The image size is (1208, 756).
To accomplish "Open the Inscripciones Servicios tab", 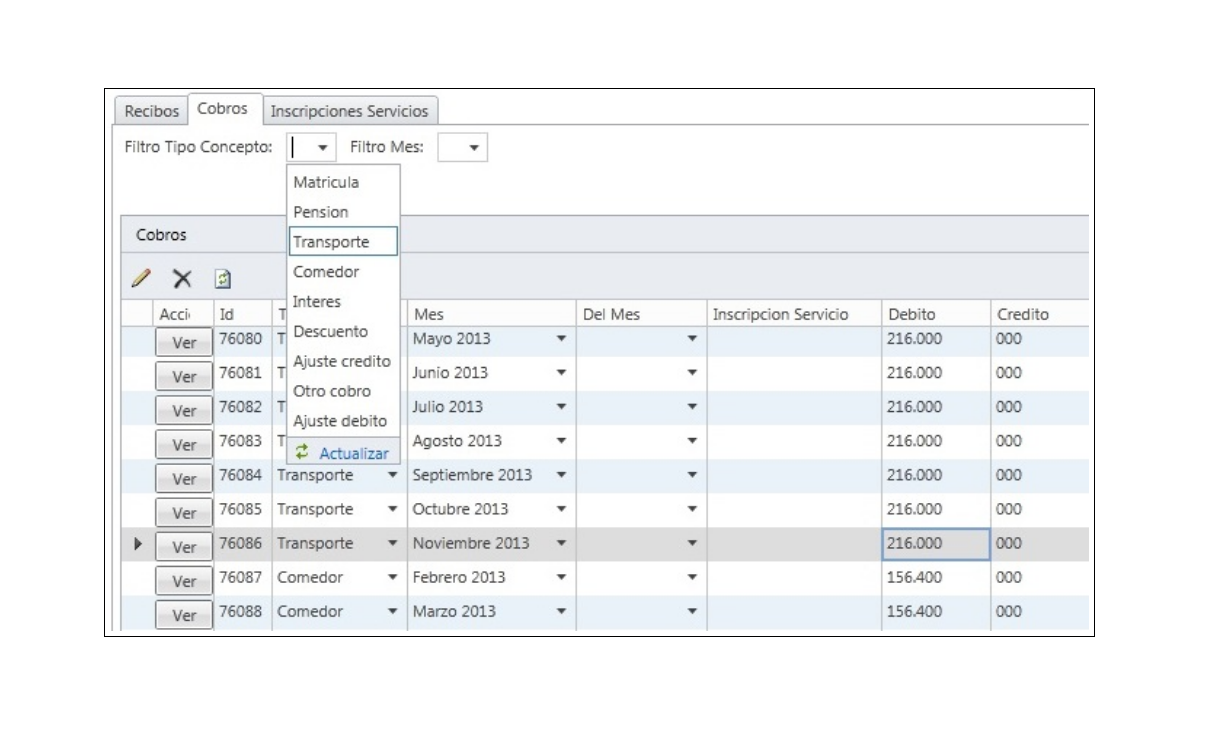I will pyautogui.click(x=349, y=110).
